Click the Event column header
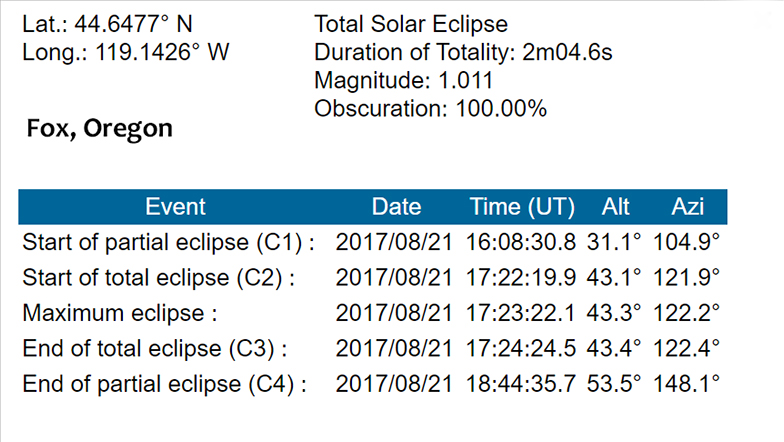The image size is (784, 442). 175,207
